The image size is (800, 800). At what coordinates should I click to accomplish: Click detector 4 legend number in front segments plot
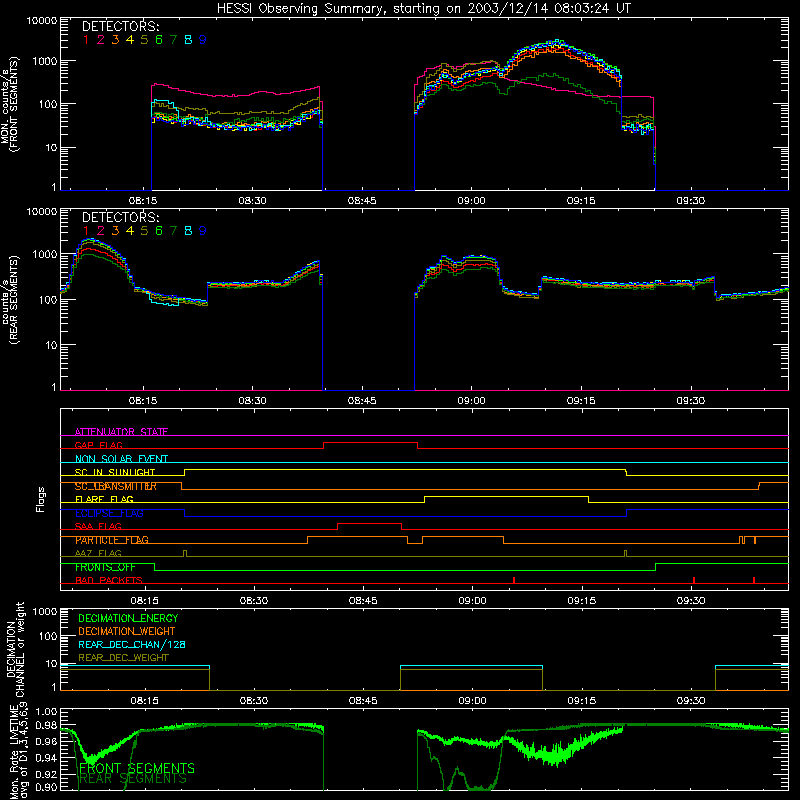(x=130, y=40)
